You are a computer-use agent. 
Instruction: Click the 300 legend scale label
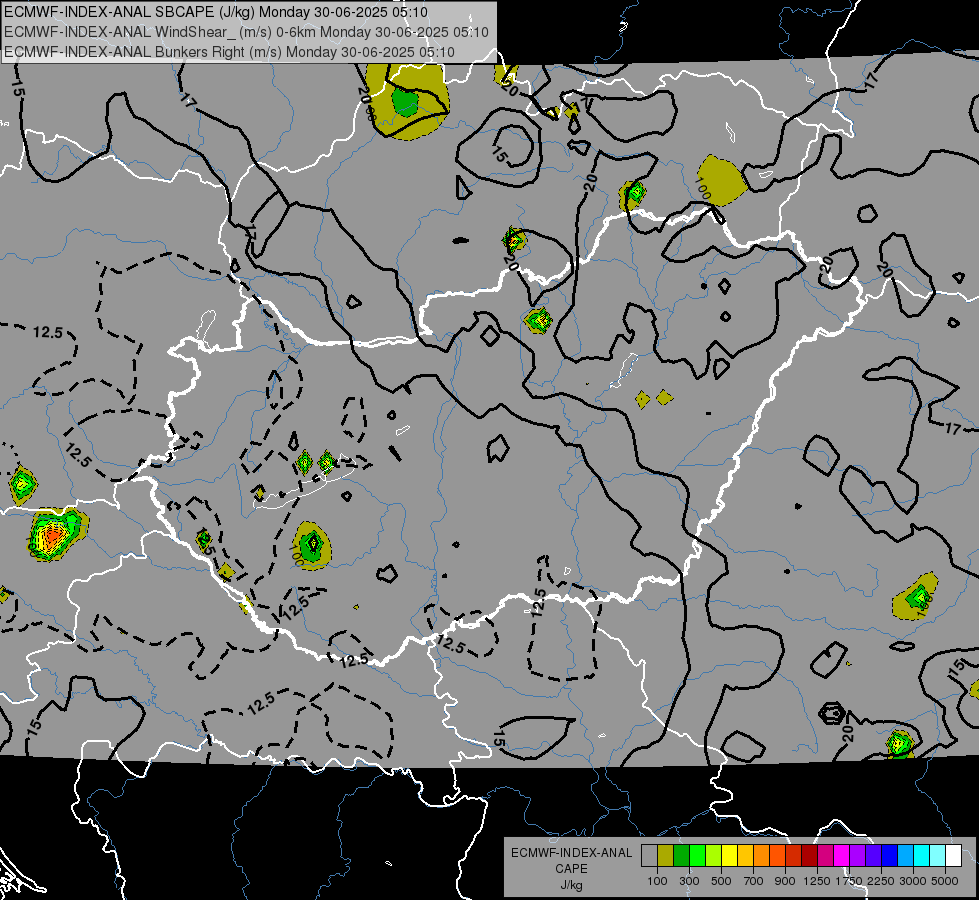tap(689, 881)
